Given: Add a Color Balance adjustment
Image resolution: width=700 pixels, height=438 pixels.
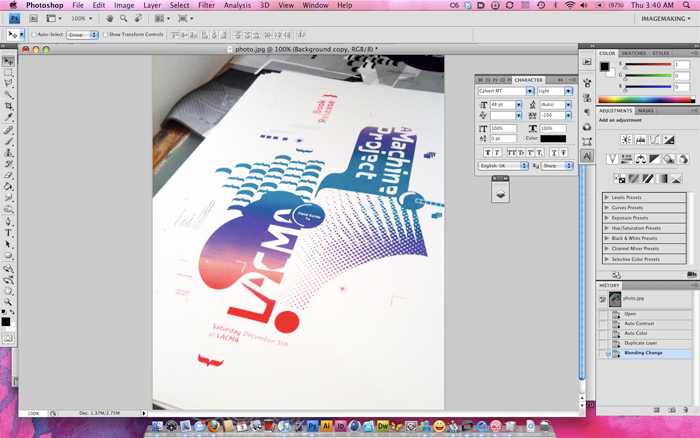Looking at the screenshot, I should pyautogui.click(x=640, y=159).
